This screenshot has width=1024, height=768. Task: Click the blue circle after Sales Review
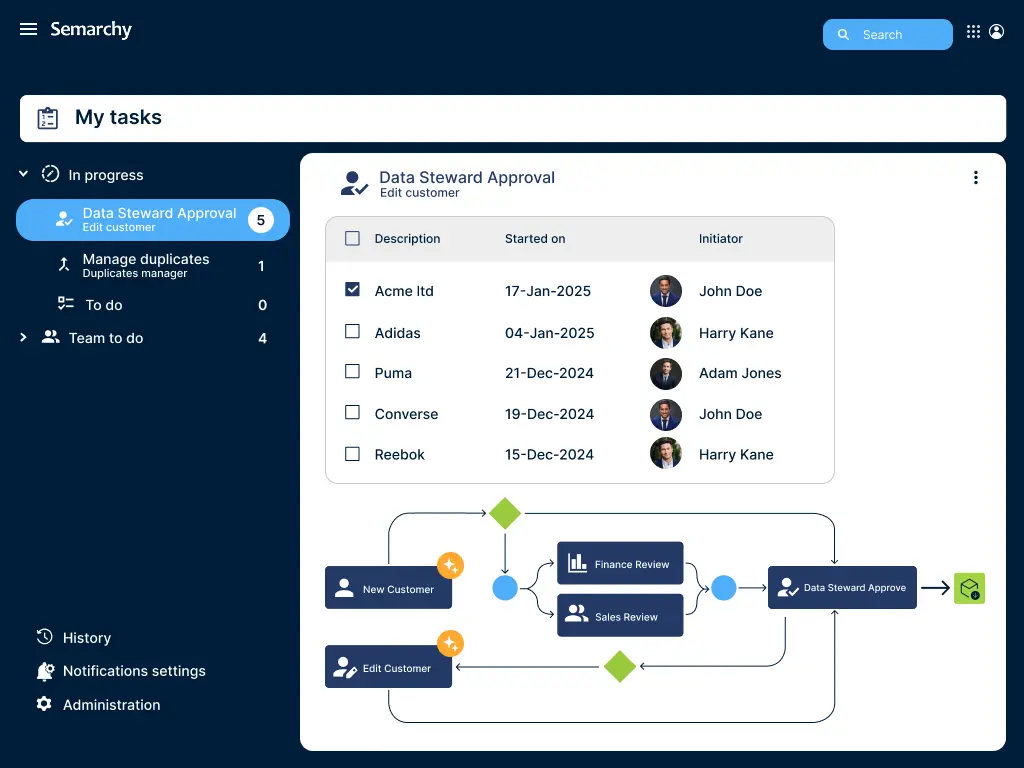click(724, 588)
